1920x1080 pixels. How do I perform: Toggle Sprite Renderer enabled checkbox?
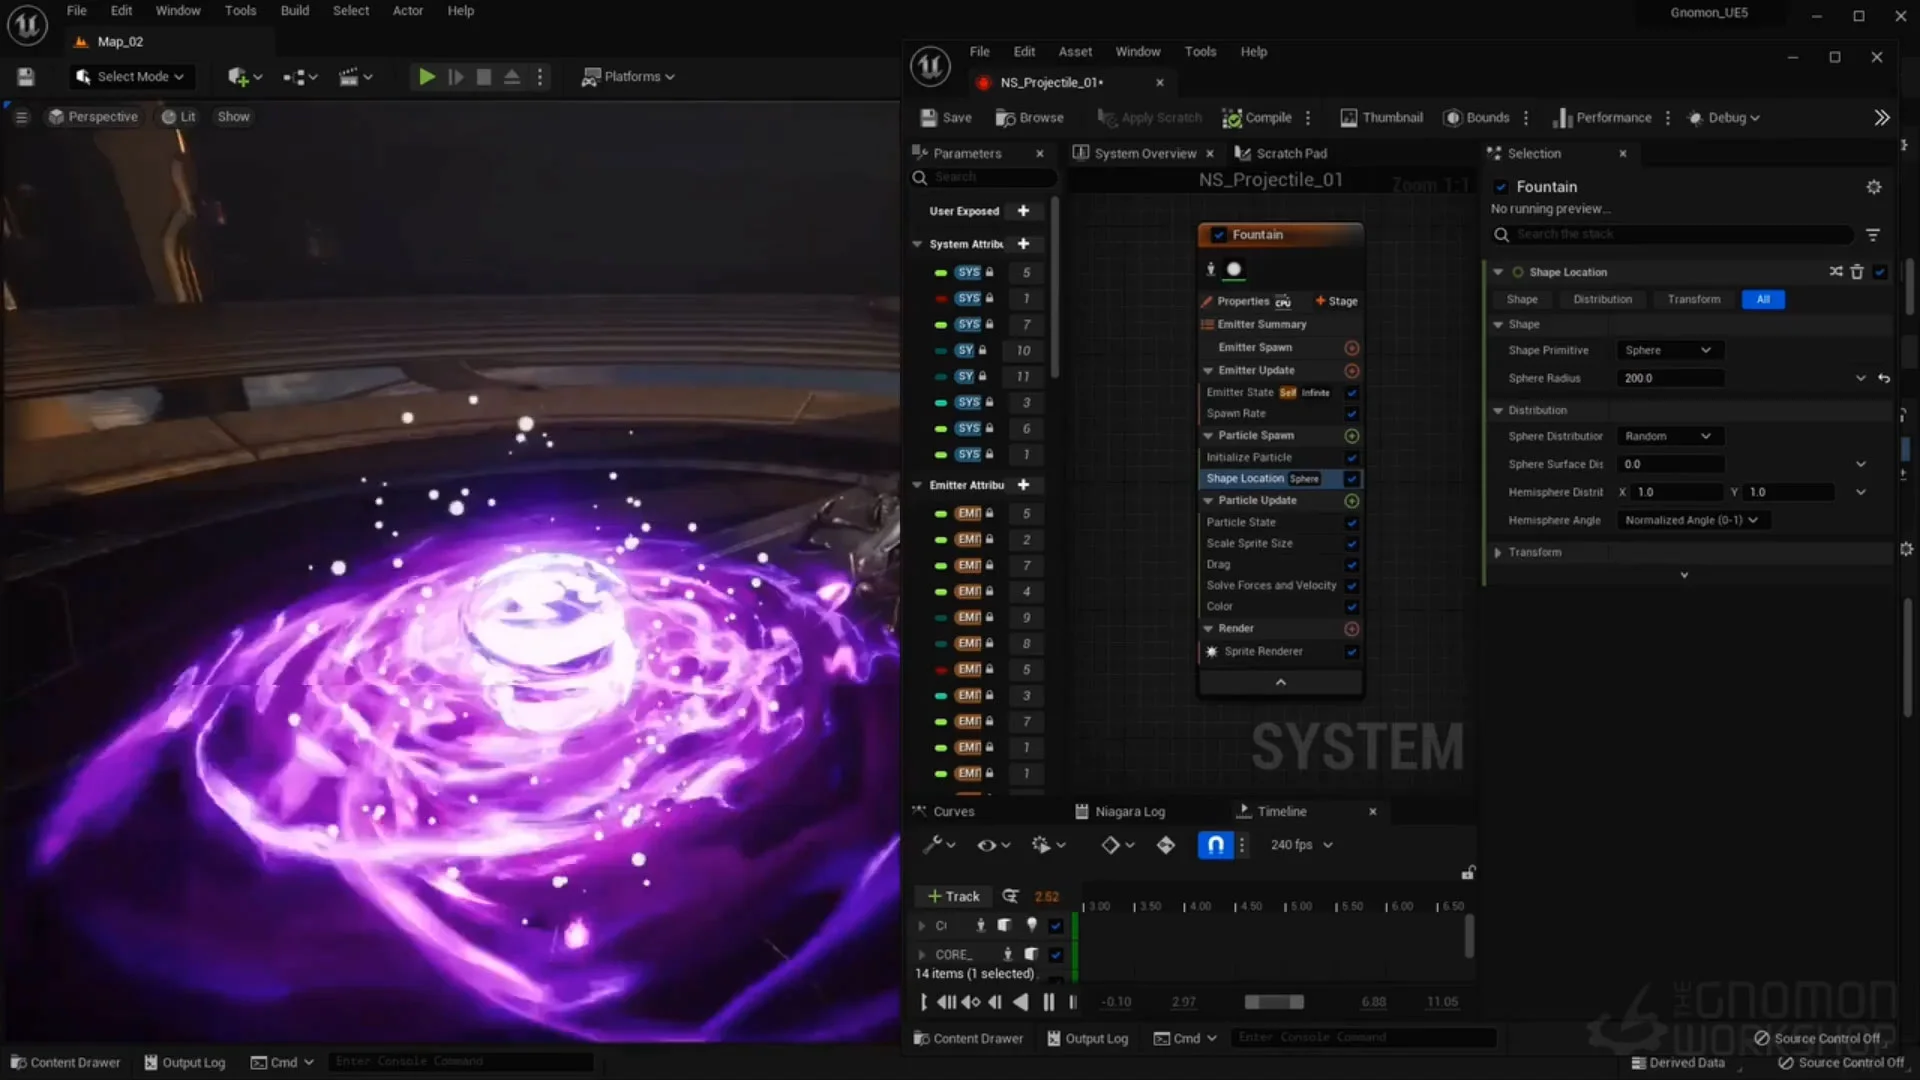[1352, 652]
